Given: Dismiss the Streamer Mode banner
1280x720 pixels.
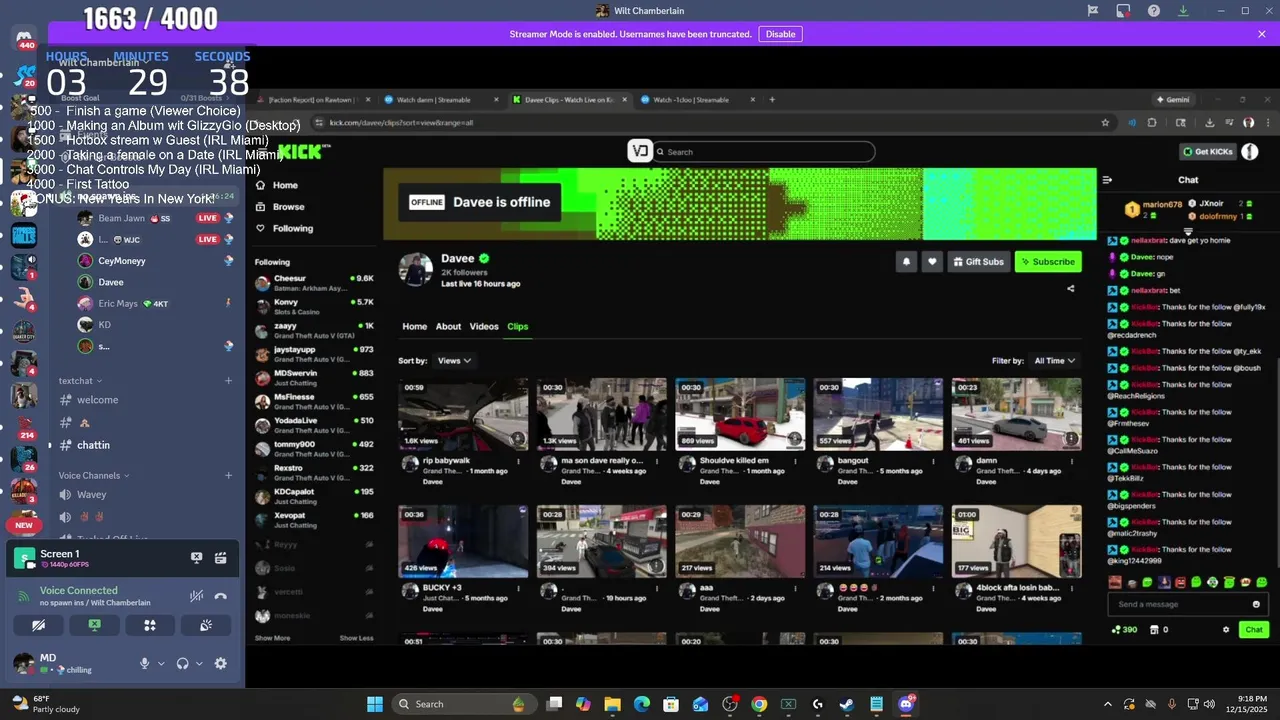Looking at the screenshot, I should click(1262, 34).
